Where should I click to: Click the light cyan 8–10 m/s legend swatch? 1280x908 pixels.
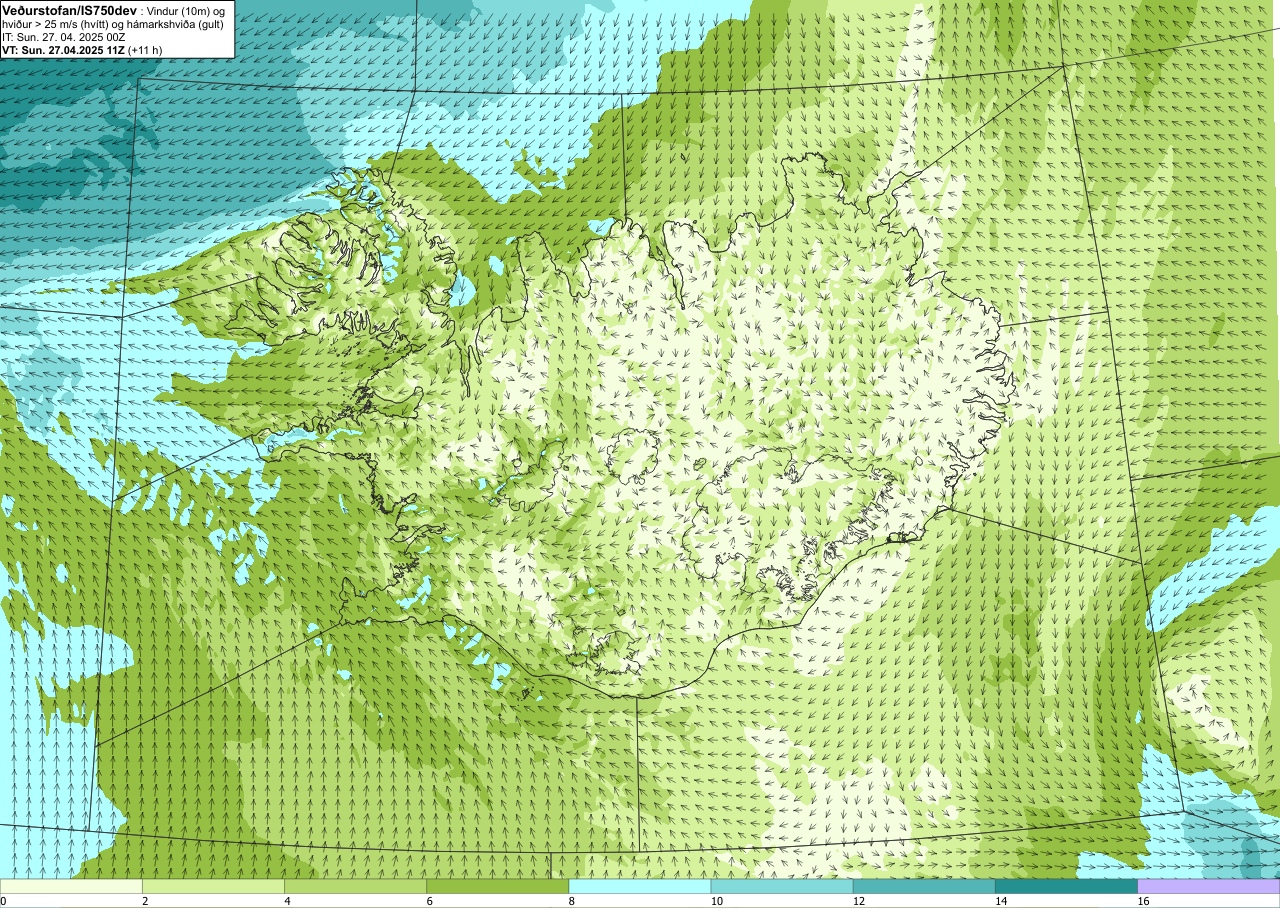(639, 886)
